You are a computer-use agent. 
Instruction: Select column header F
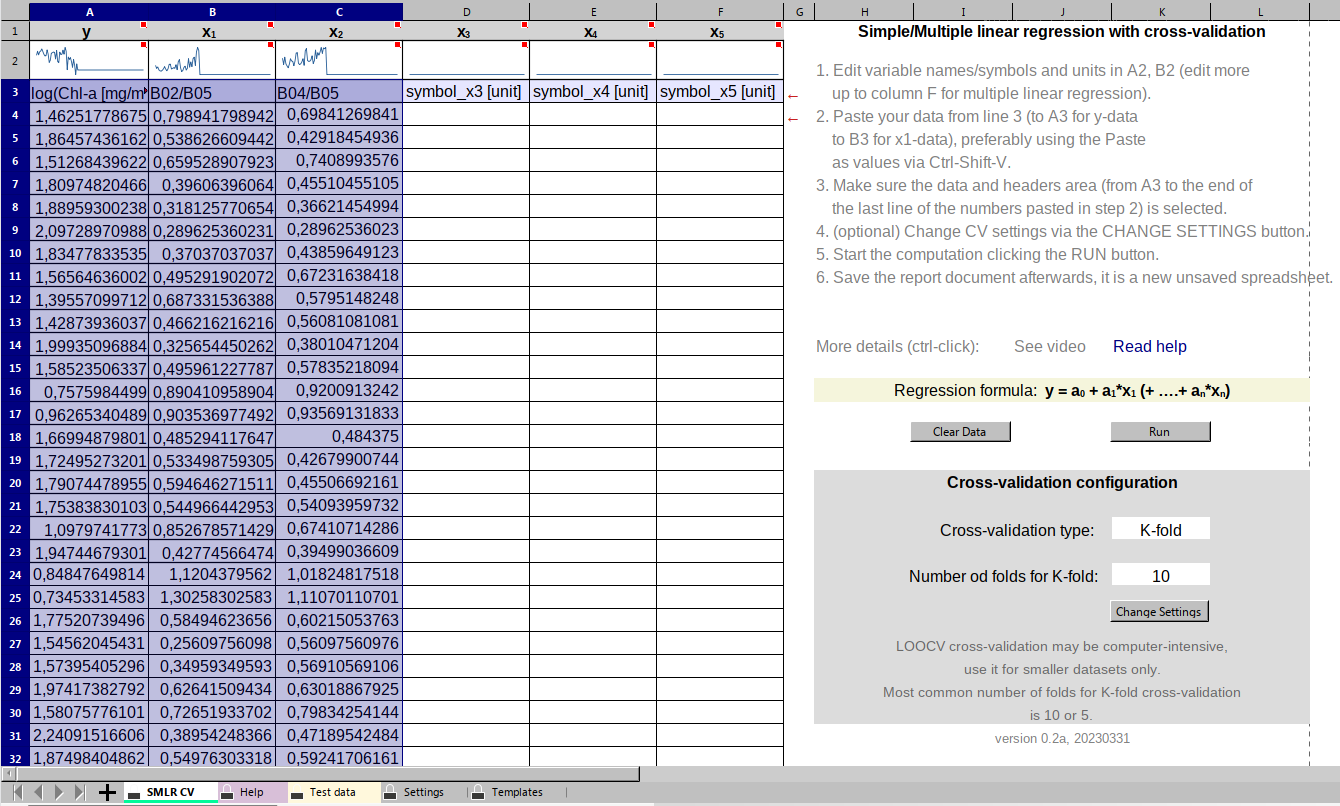[x=720, y=11]
